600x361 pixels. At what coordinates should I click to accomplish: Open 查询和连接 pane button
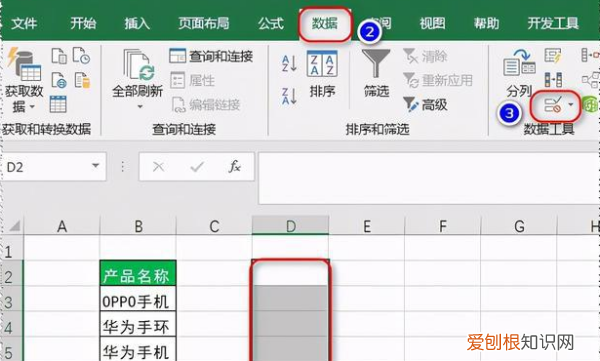click(211, 56)
